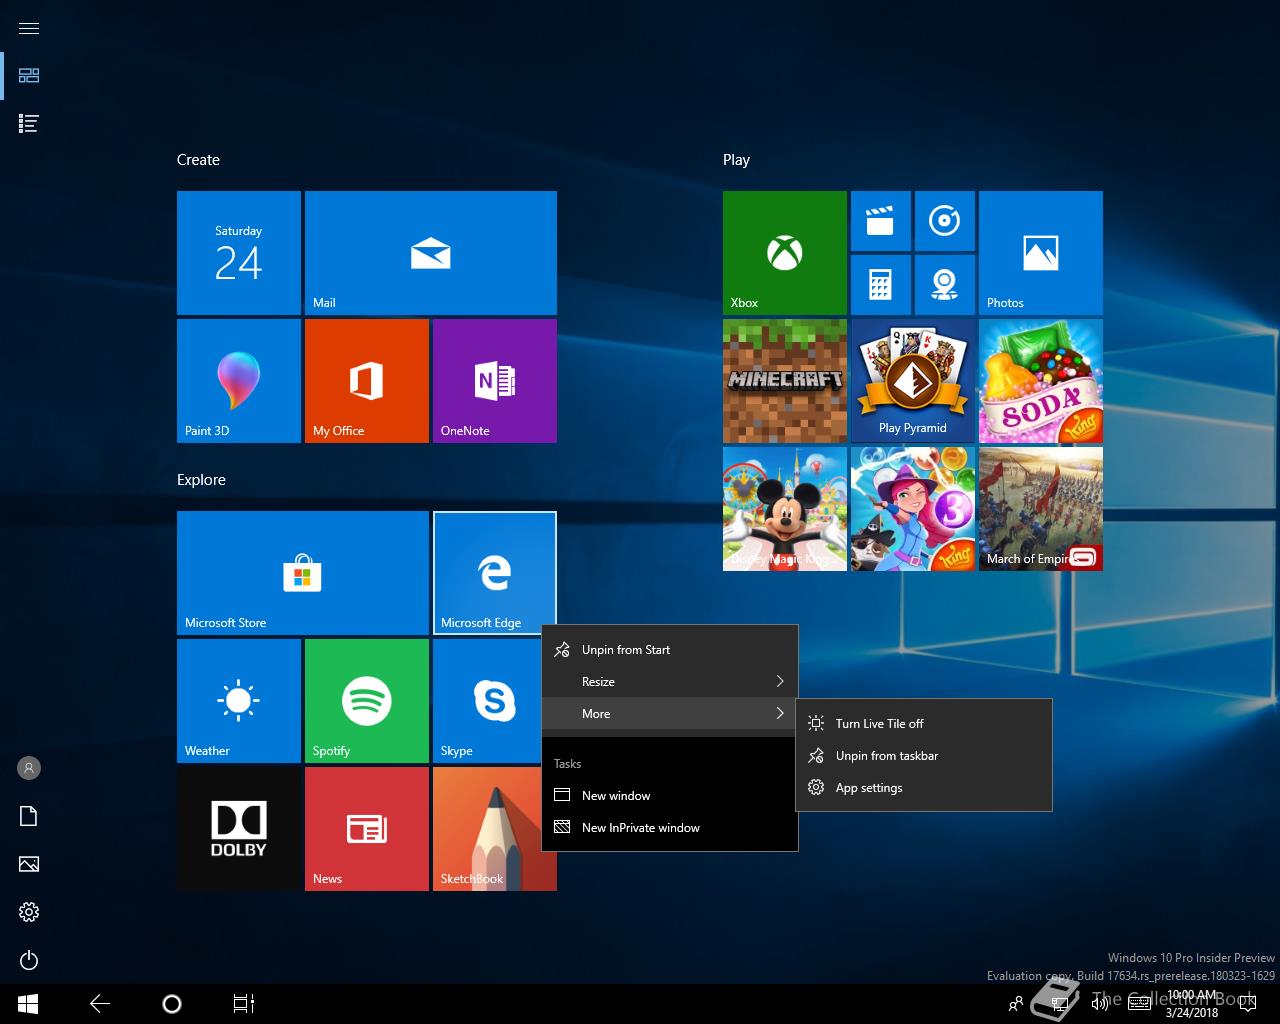Open the touch keyboard icon
The width and height of the screenshot is (1280, 1024).
[1139, 1003]
